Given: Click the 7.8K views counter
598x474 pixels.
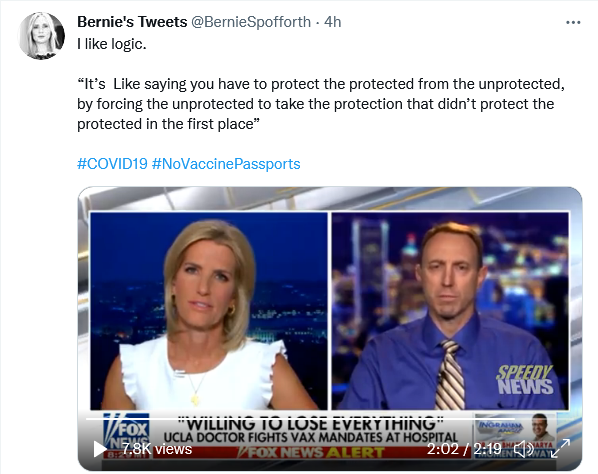Looking at the screenshot, I should 157,449.
